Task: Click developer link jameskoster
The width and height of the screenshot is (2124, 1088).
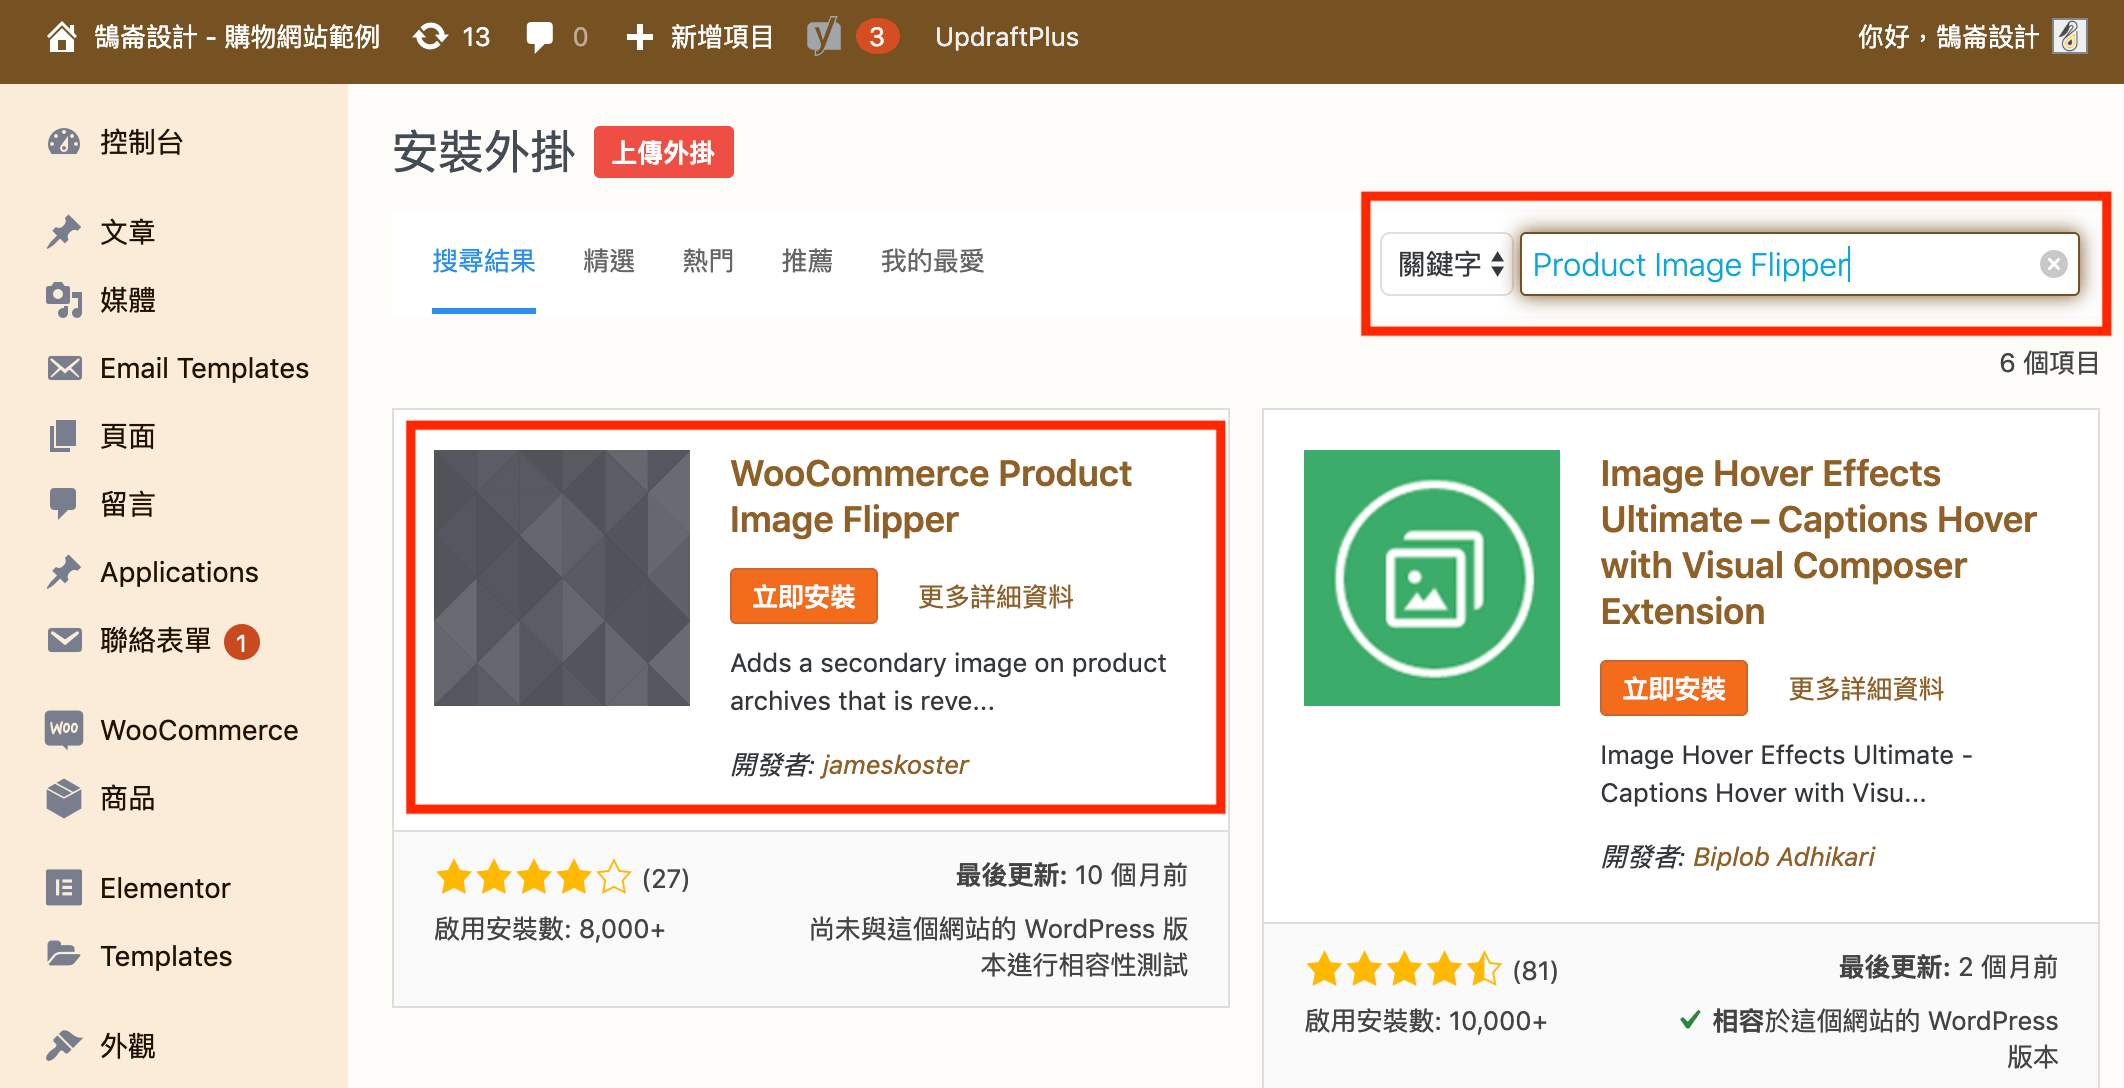Action: (x=893, y=765)
